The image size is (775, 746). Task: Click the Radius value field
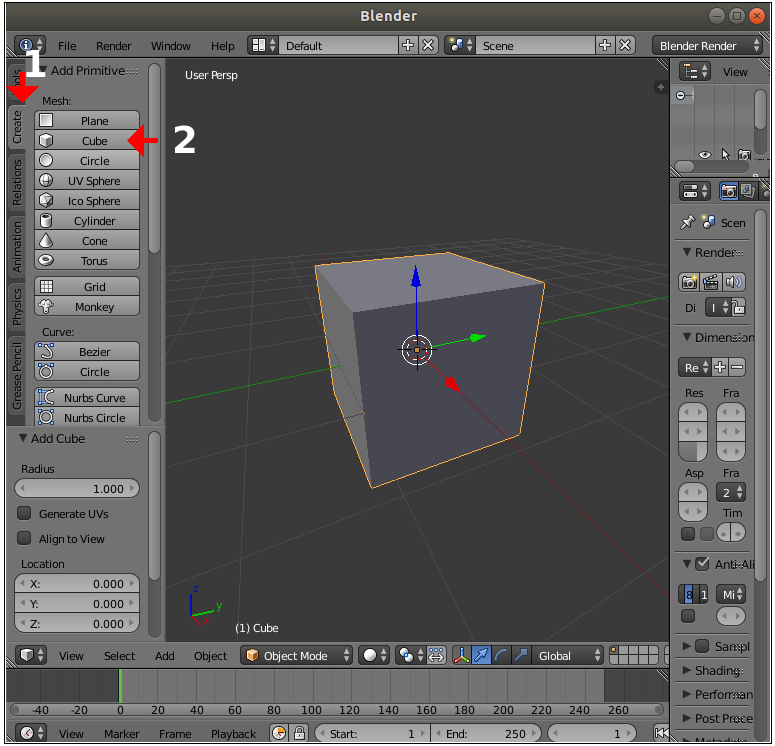click(77, 488)
